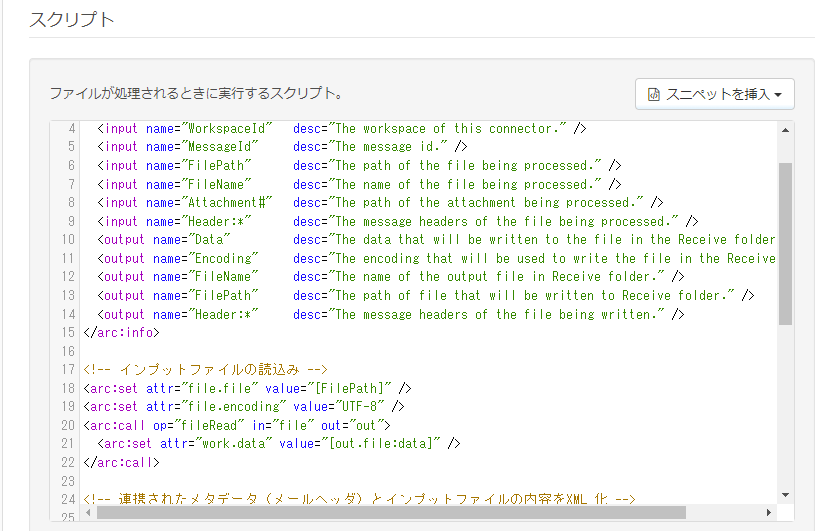The image size is (833, 531).
Task: Click the "UTF-8" value on line 19
Action: [360, 406]
